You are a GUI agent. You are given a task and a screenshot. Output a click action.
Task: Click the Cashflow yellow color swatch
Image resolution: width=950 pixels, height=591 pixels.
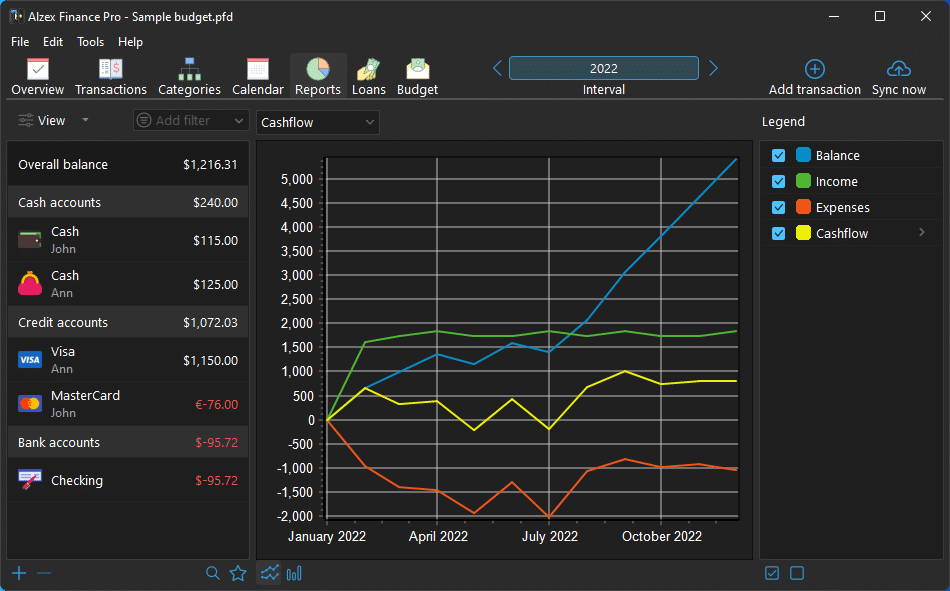(x=803, y=233)
